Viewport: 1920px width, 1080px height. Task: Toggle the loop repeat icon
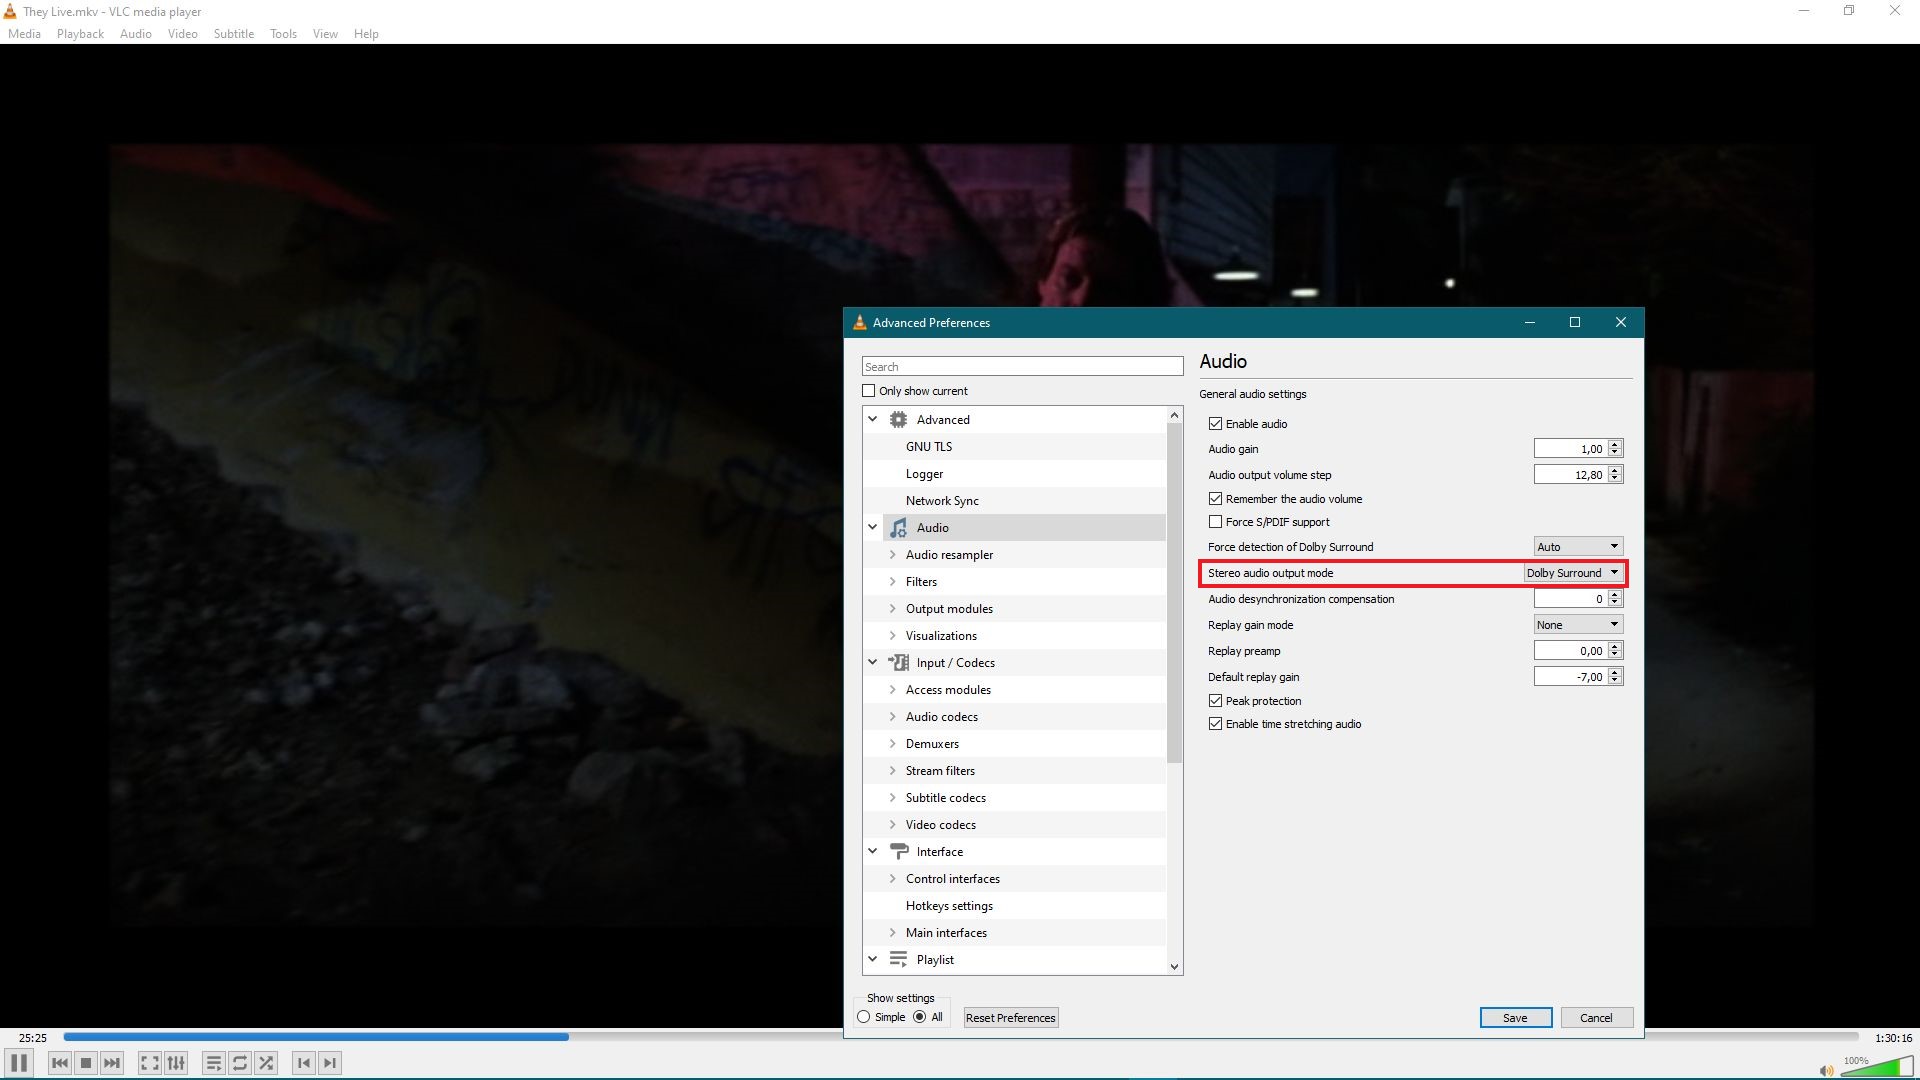pos(240,1063)
